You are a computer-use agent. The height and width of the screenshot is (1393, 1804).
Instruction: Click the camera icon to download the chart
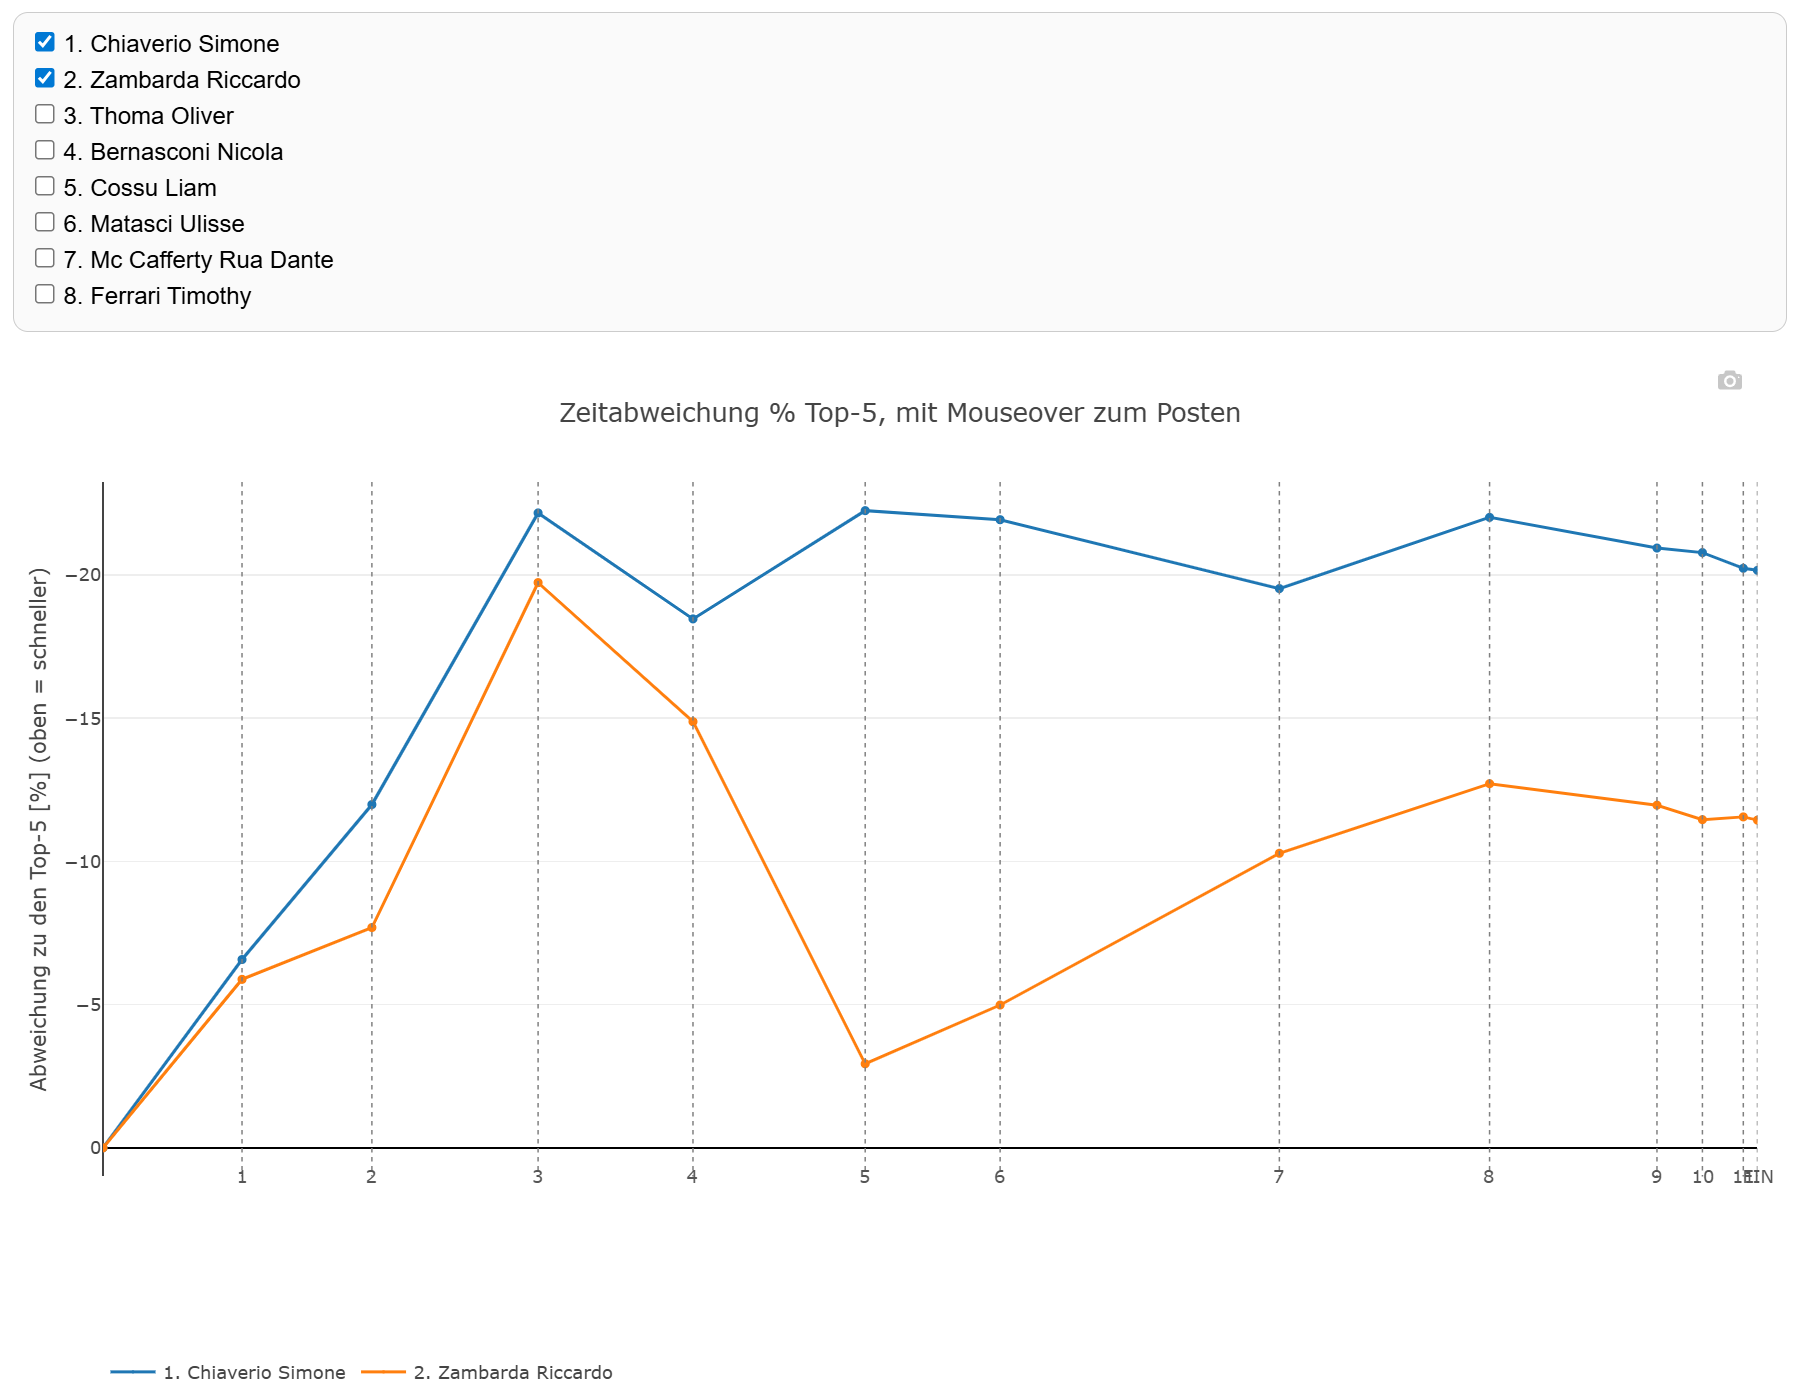[1729, 381]
